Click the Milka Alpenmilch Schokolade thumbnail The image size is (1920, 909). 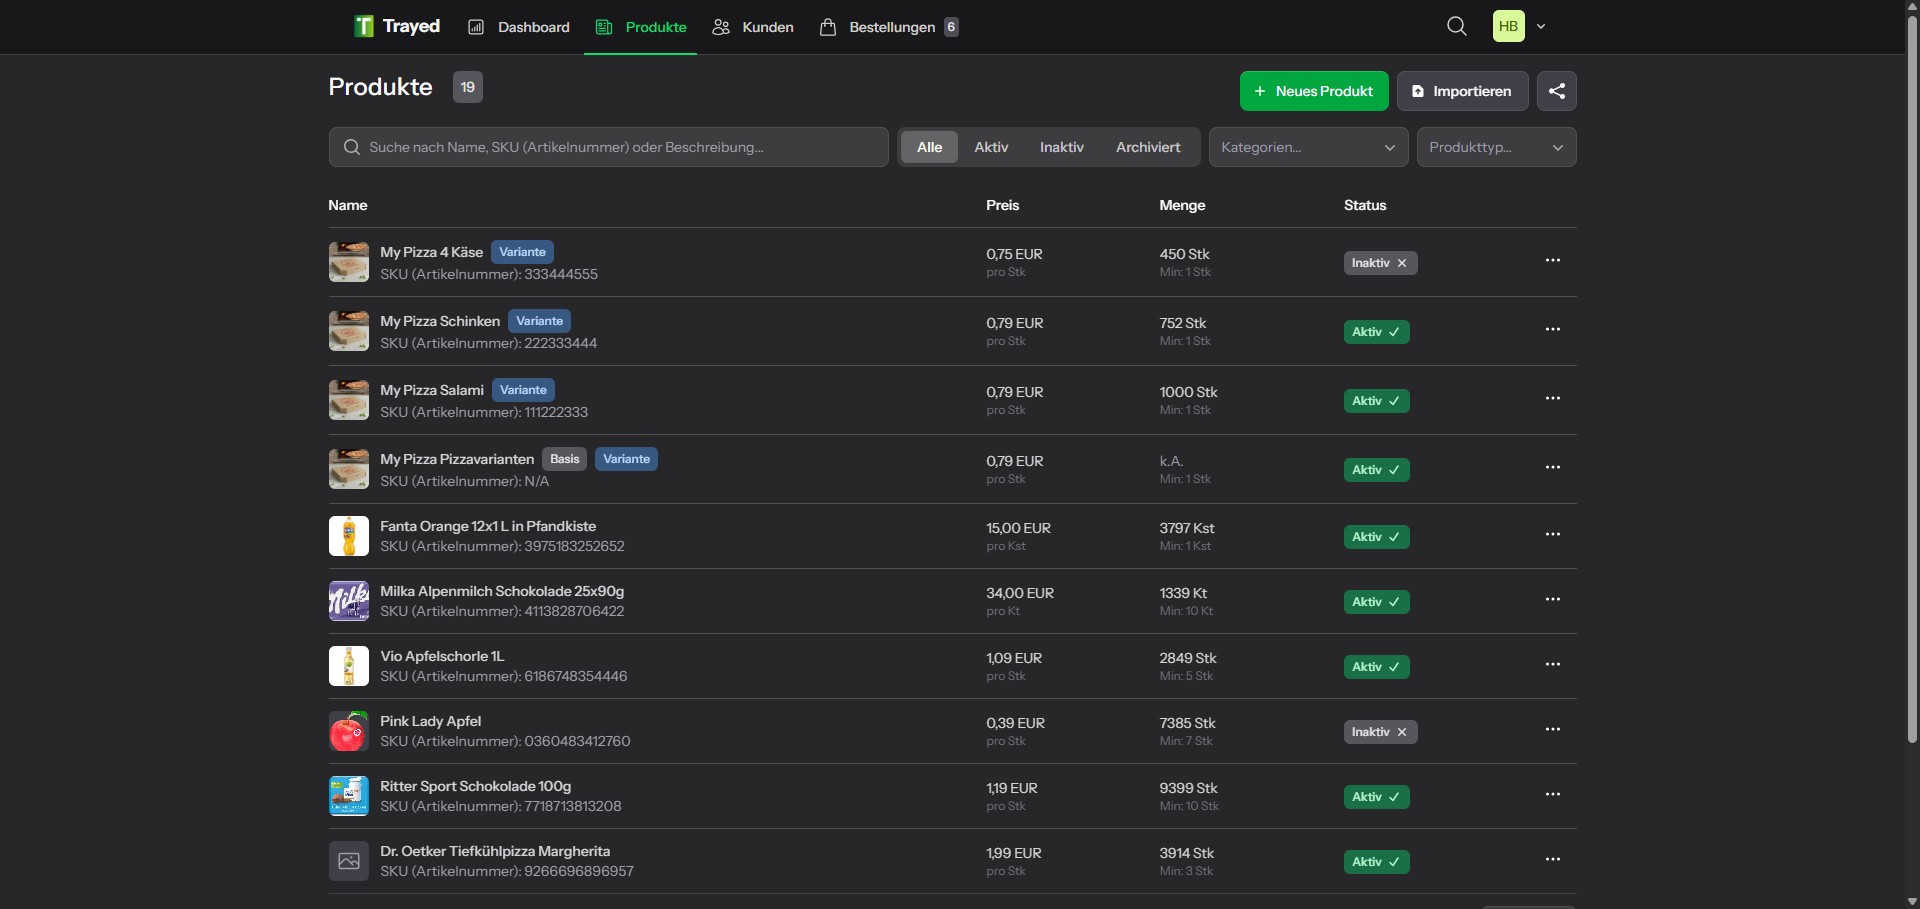[x=347, y=600]
